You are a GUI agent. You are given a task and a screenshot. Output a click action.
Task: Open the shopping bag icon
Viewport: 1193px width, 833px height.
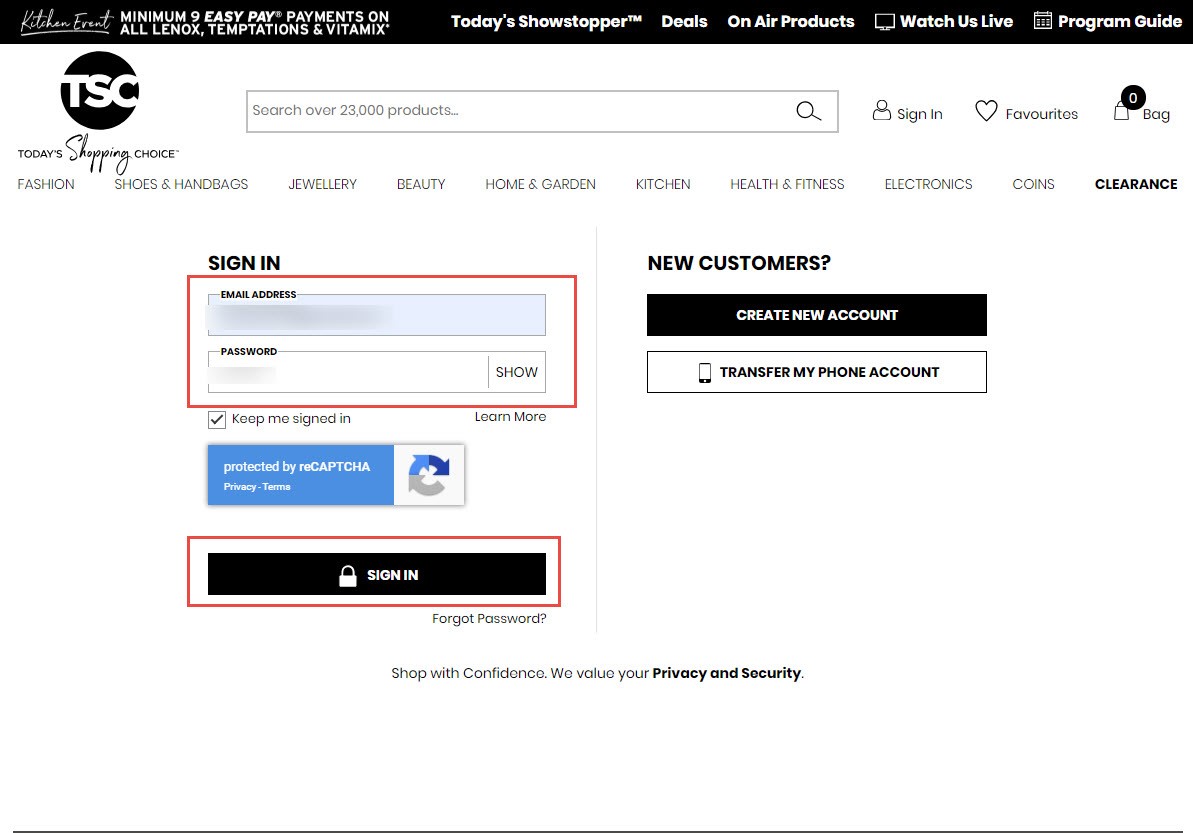pos(1121,112)
